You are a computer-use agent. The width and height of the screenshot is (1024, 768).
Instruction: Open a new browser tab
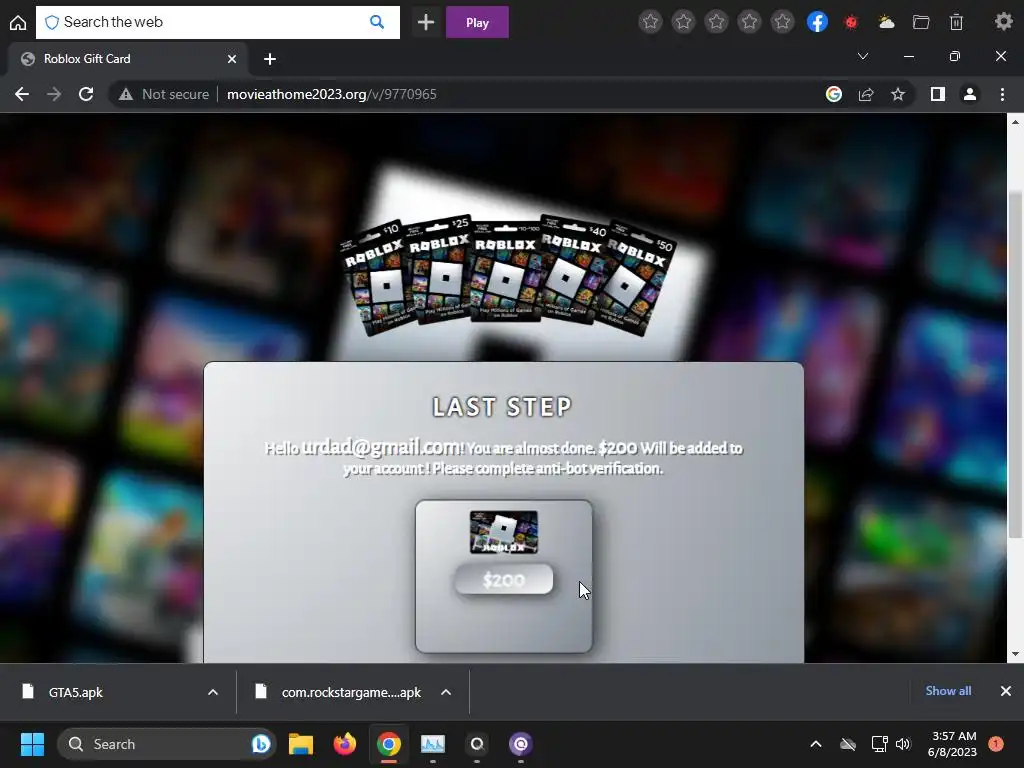(x=270, y=59)
